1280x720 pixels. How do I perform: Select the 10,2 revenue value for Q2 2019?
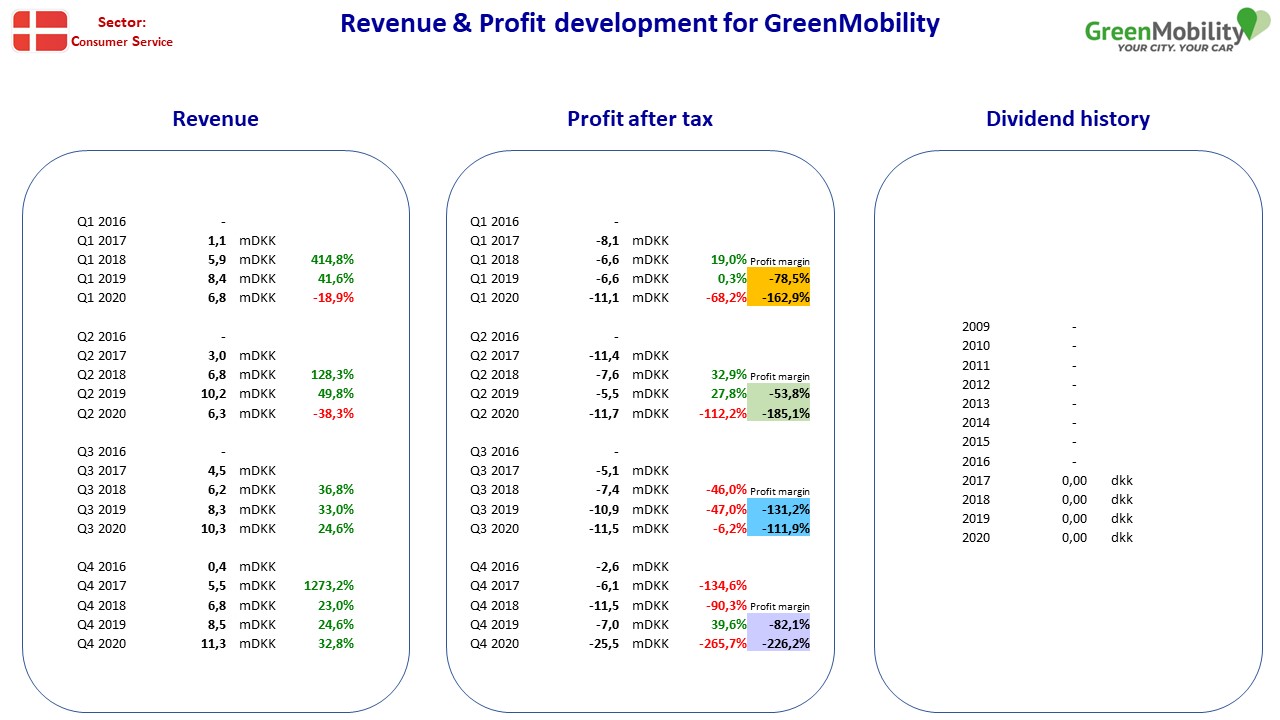[x=215, y=394]
